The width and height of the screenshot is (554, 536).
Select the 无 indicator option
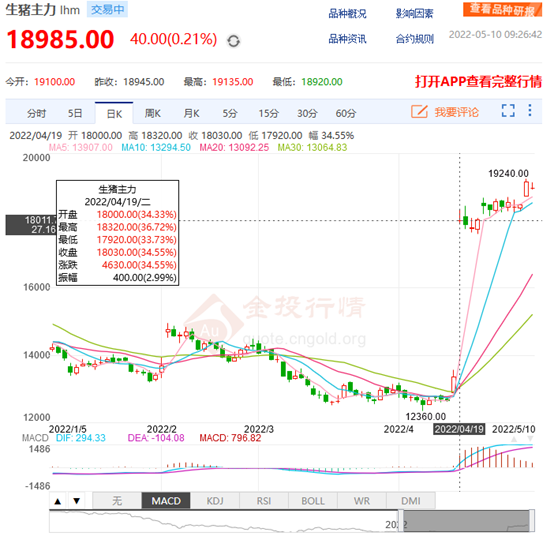point(117,501)
